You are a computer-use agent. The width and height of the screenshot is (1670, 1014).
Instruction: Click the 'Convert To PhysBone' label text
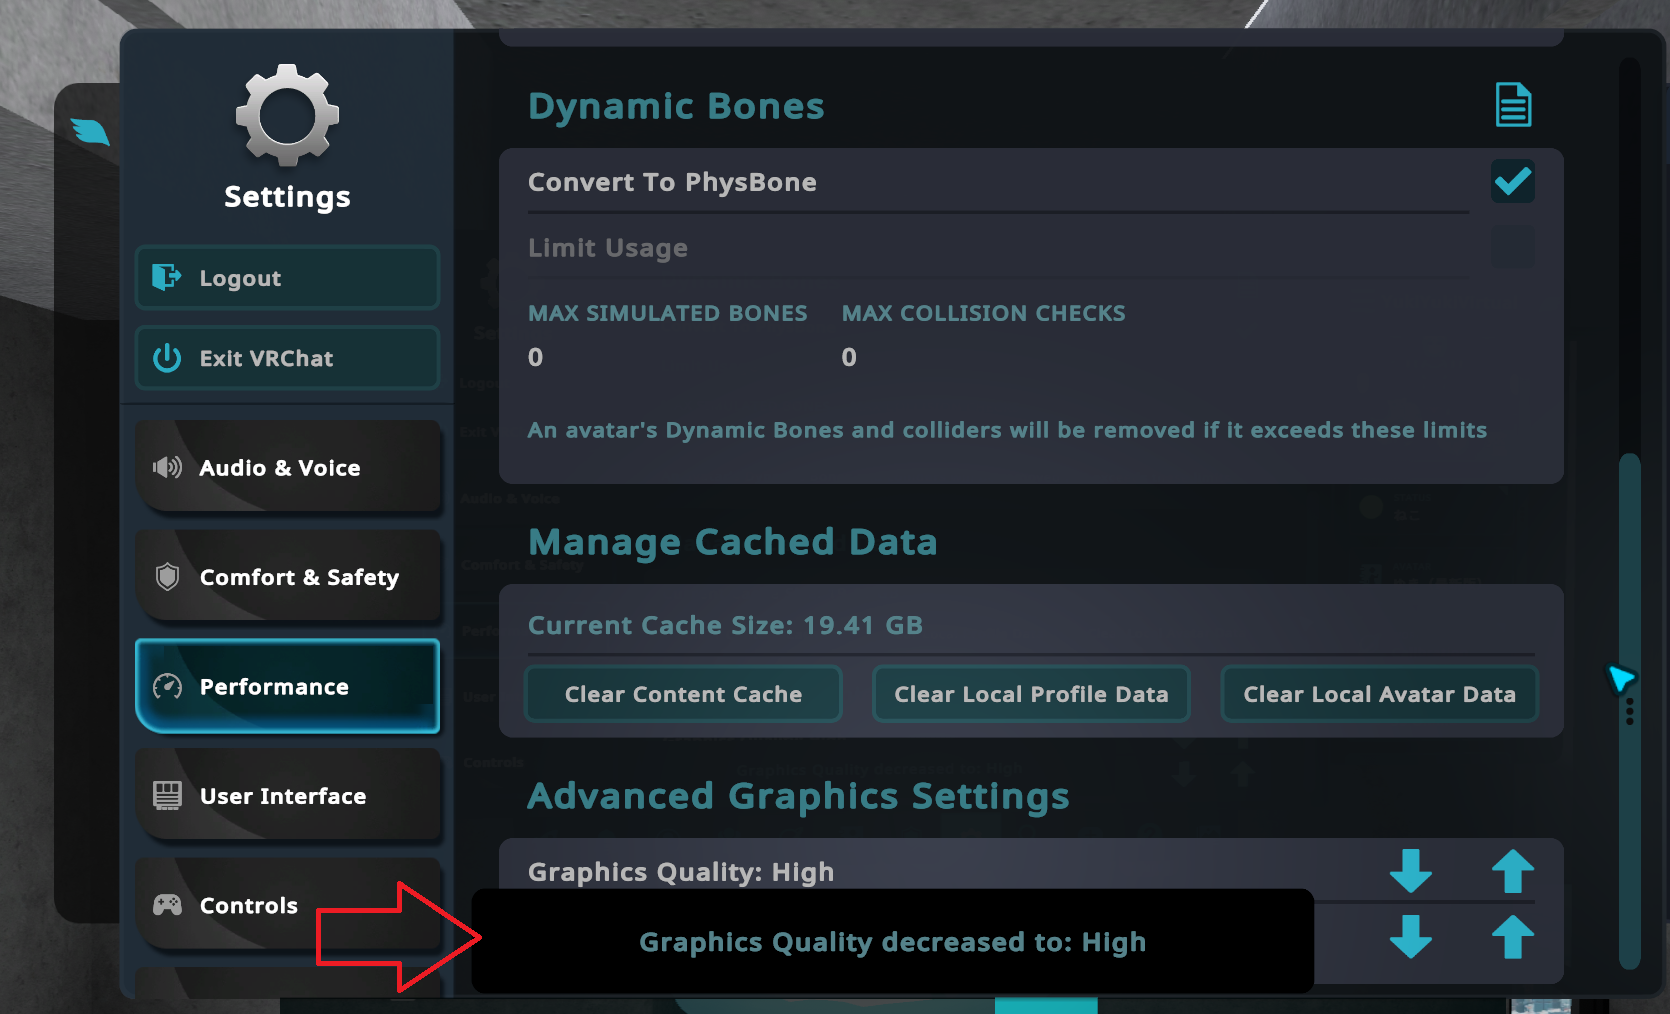point(672,182)
